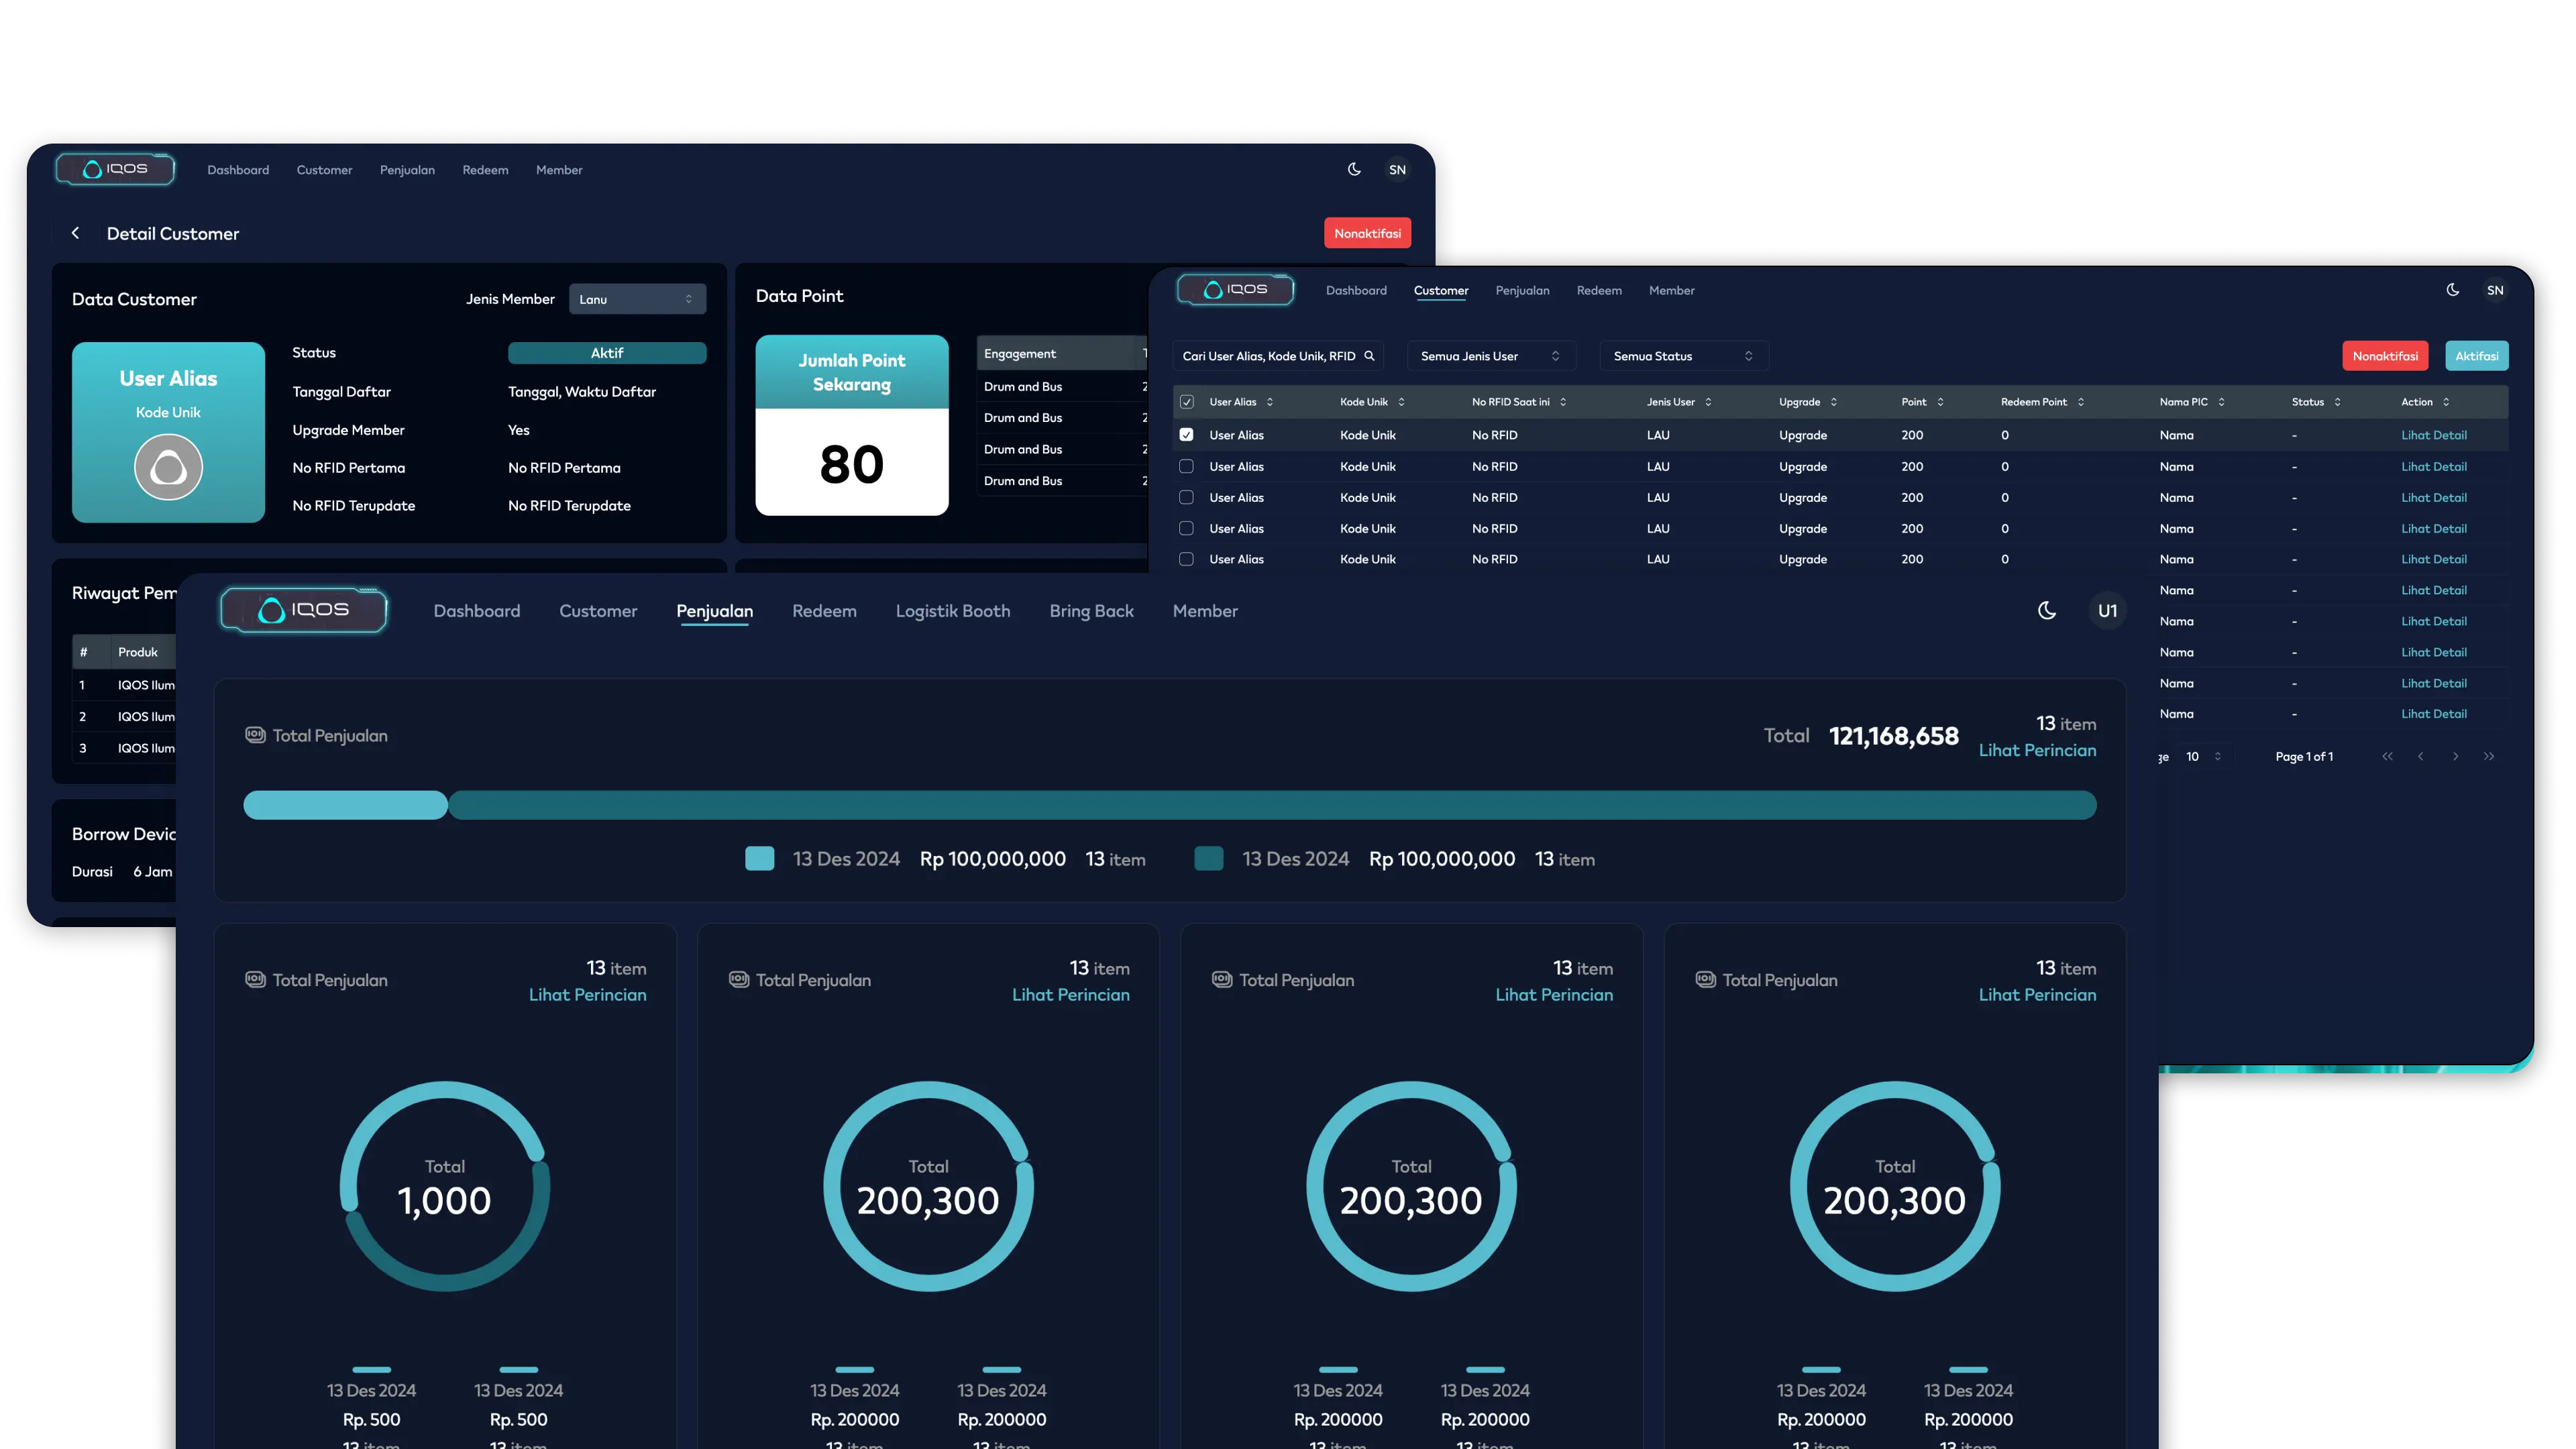Viewport: 2576px width, 1449px height.
Task: Switch to the Logistik Booth tab
Action: click(x=952, y=611)
